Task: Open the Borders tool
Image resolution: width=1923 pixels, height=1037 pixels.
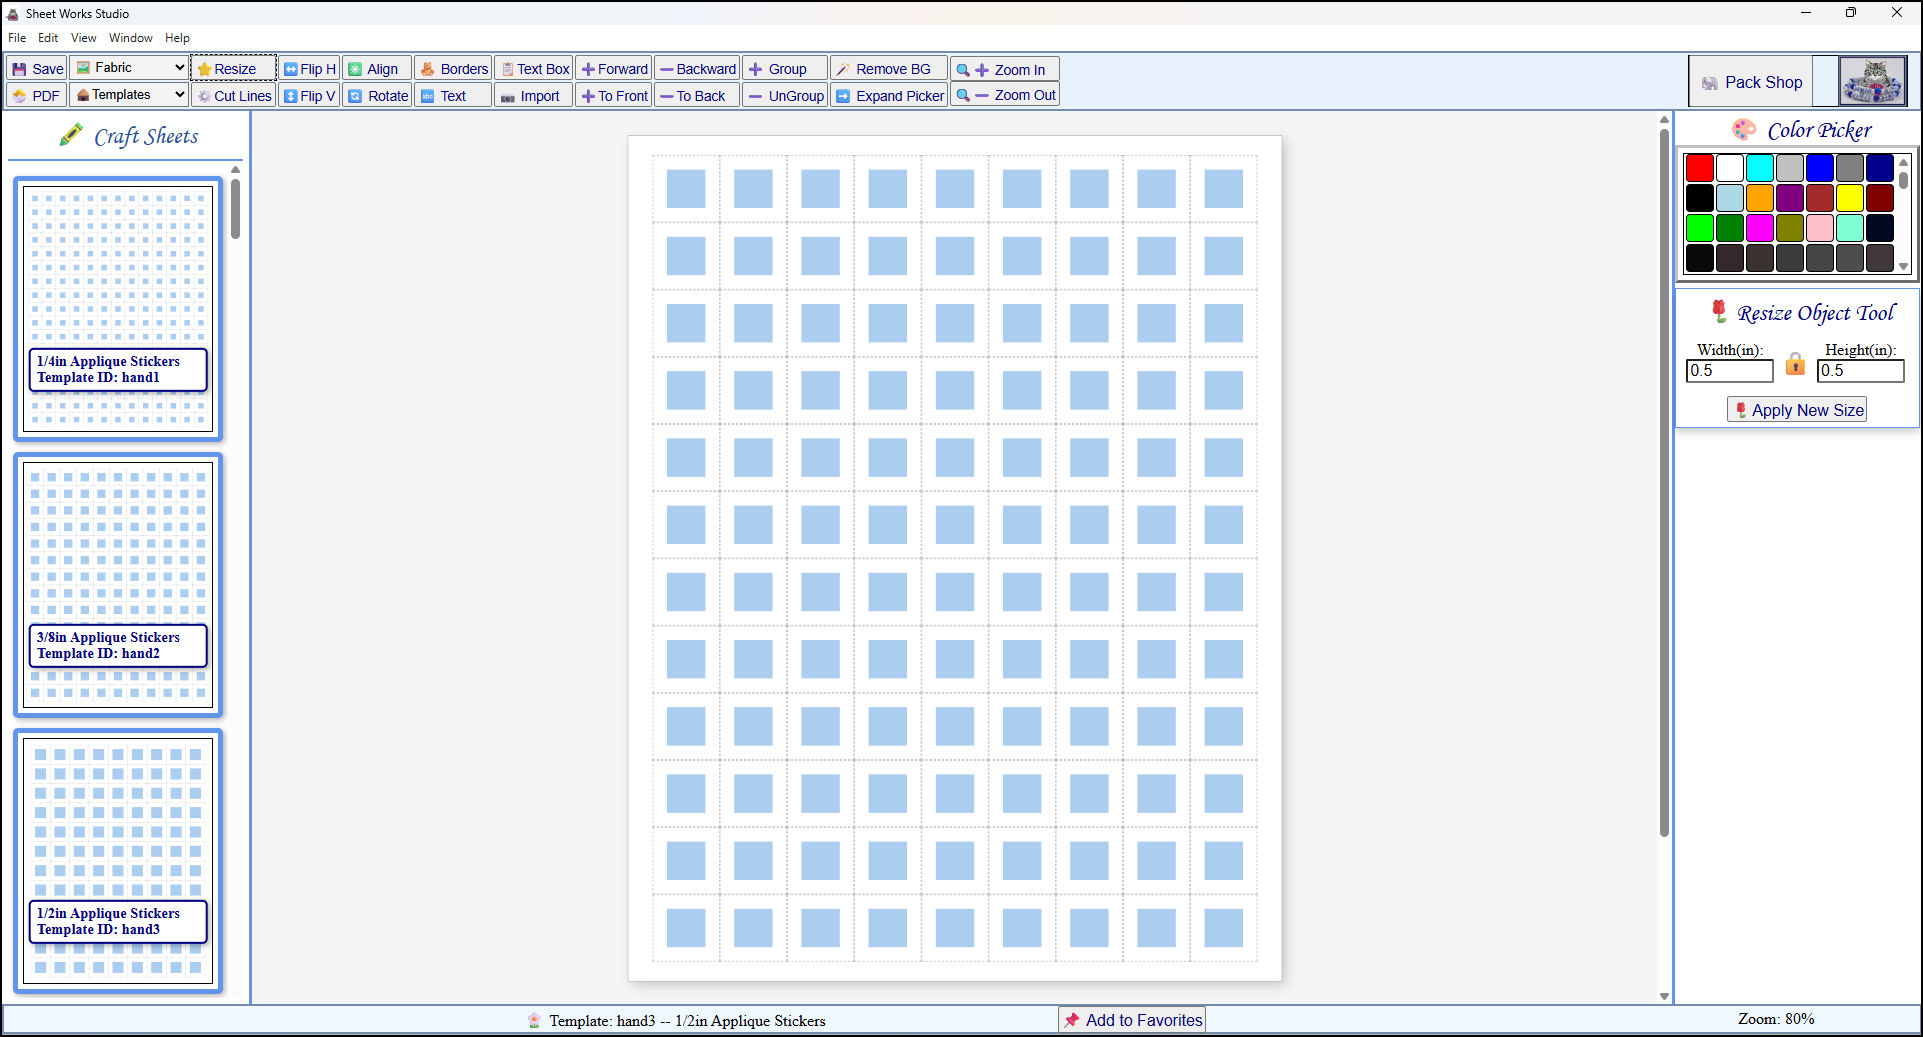Action: 453,68
